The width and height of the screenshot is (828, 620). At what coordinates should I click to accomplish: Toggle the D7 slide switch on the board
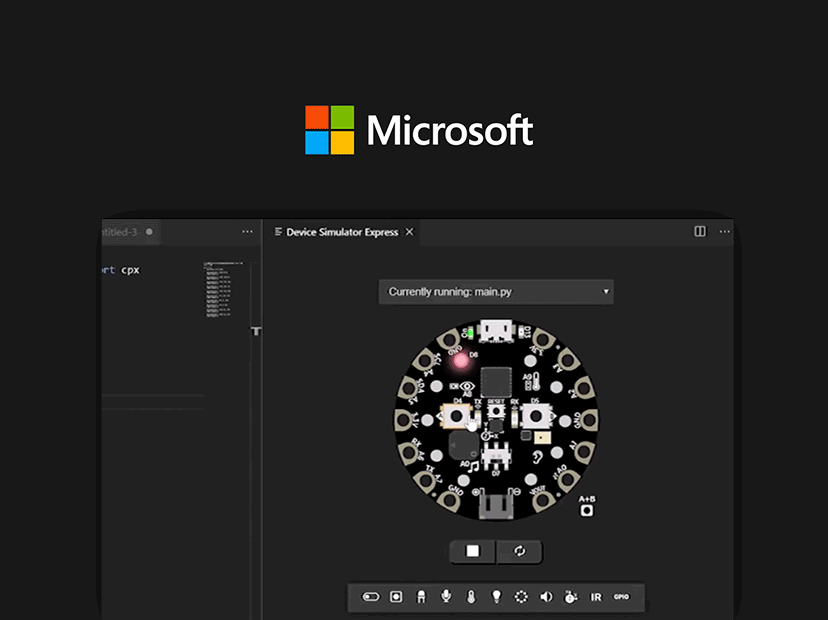(x=496, y=456)
